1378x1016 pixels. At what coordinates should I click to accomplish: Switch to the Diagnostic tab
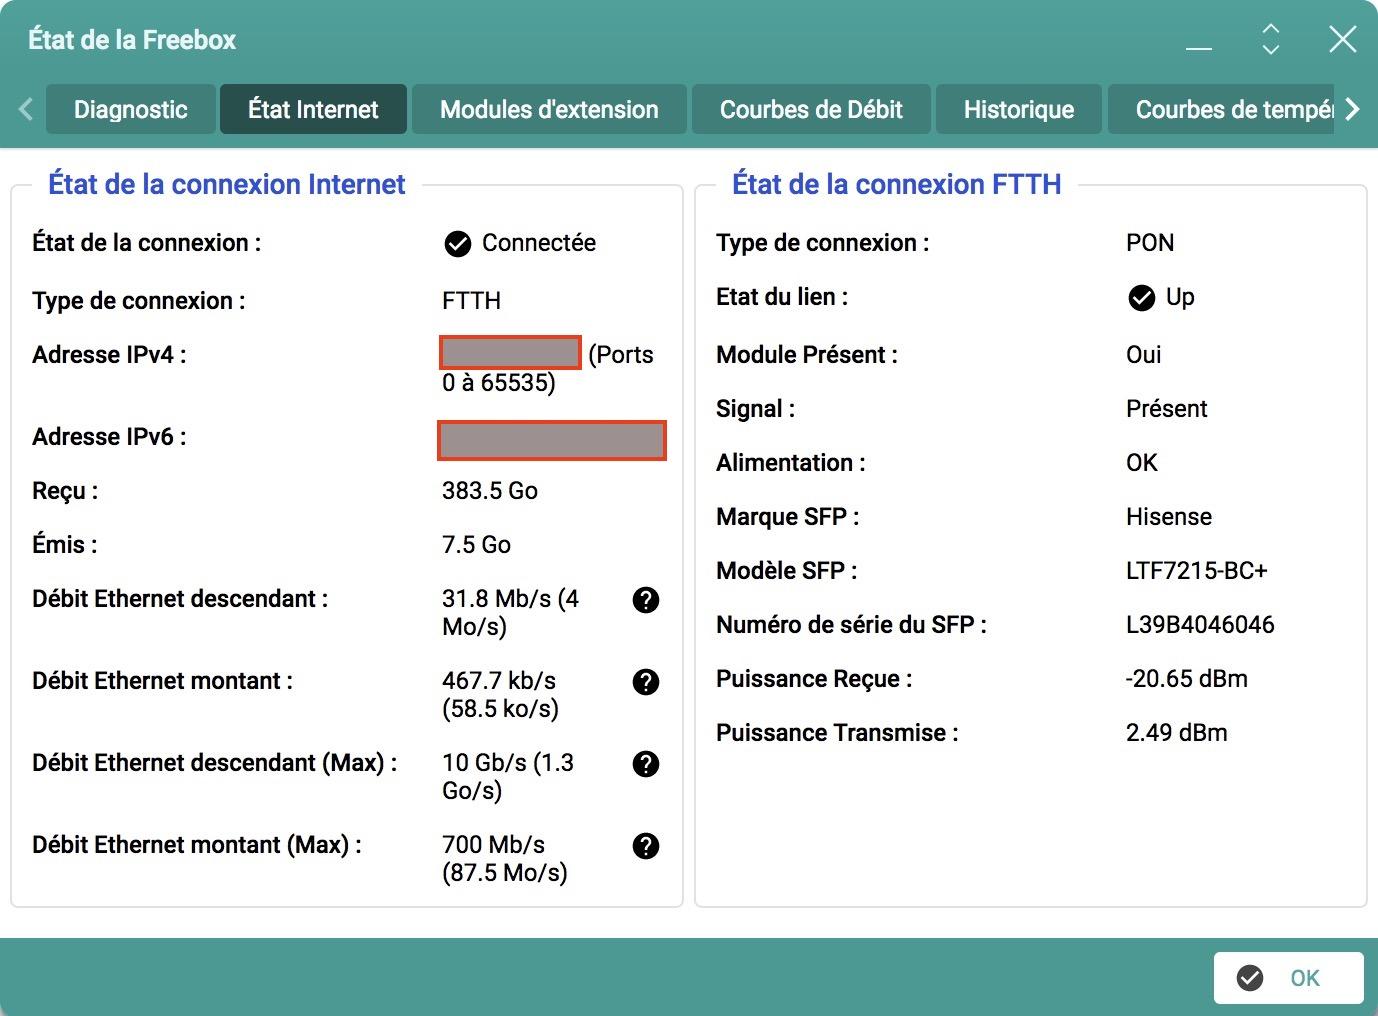tap(130, 109)
